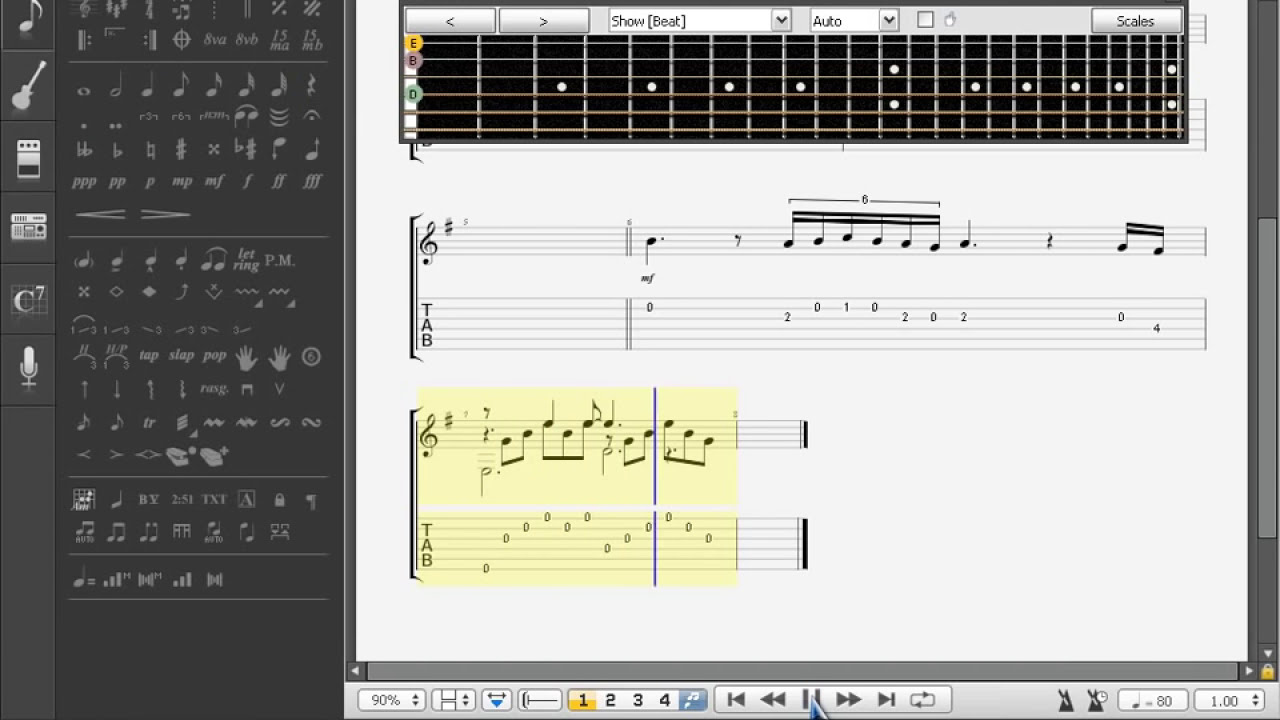This screenshot has width=1280, height=720.
Task: Insert a 2:51 timer marker
Action: pyautogui.click(x=181, y=499)
